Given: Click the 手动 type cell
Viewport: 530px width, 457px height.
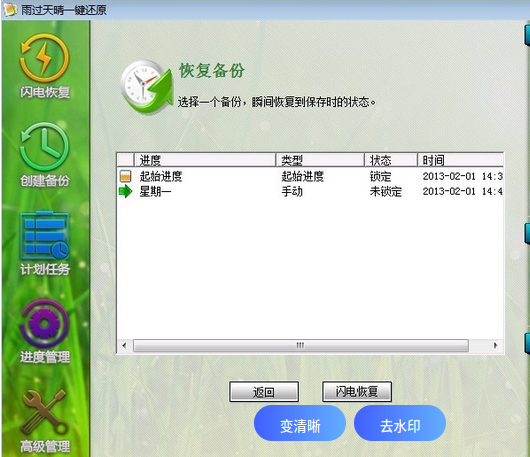Looking at the screenshot, I should pos(292,192).
